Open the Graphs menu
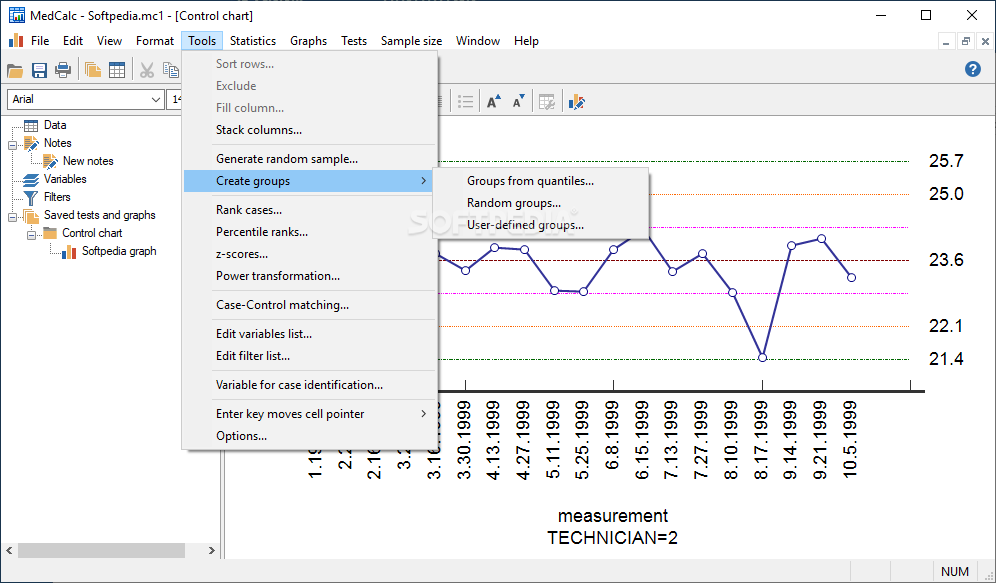The width and height of the screenshot is (996, 583). [x=309, y=41]
